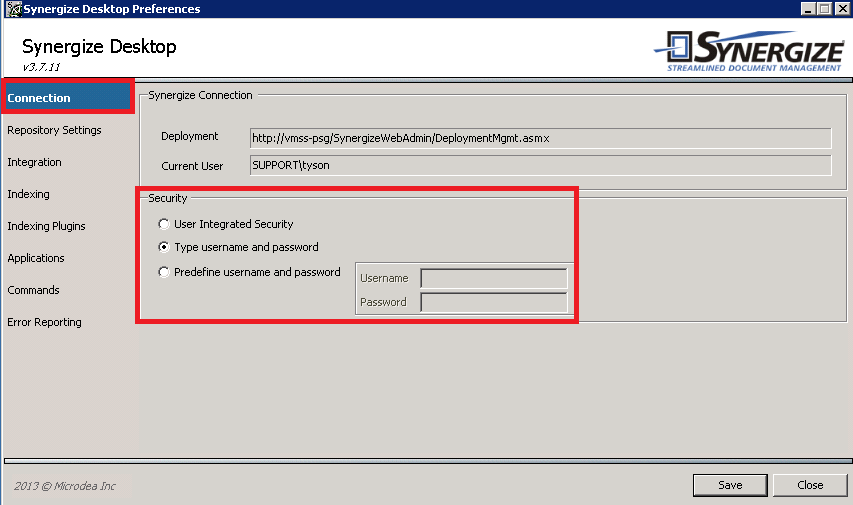Click the Synergize app icon in title bar

pyautogui.click(x=13, y=9)
